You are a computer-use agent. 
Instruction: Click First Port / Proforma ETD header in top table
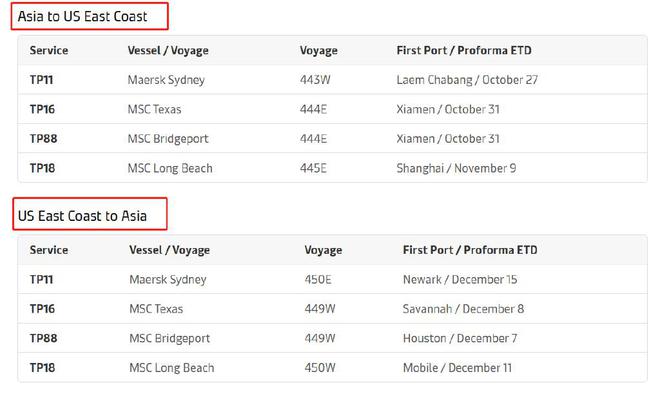[x=464, y=51]
